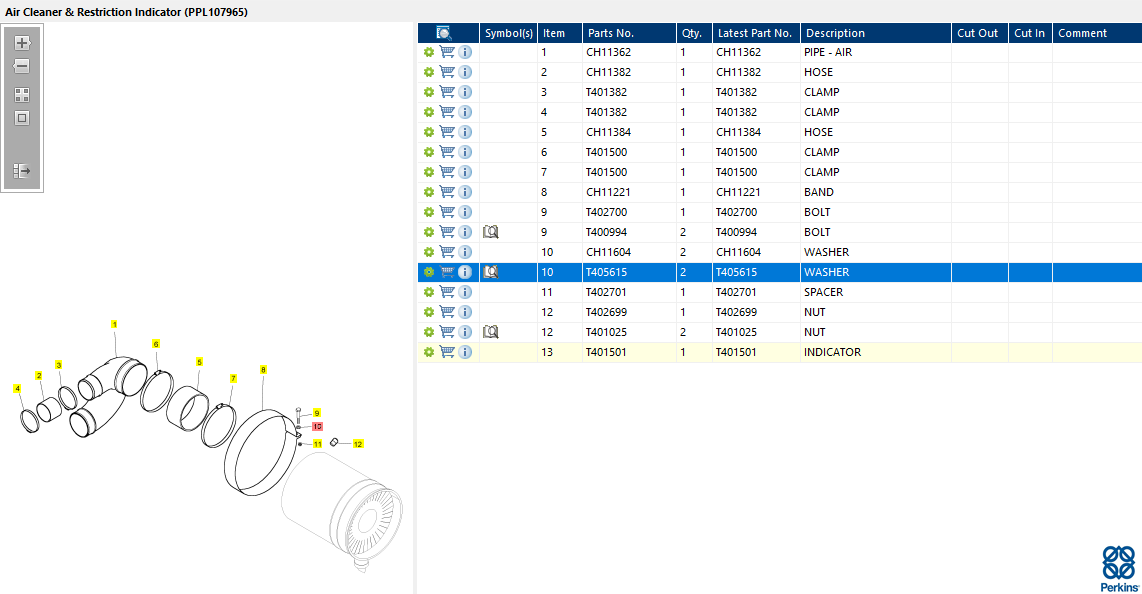Image resolution: width=1142 pixels, height=594 pixels.
Task: Sort by Parts No. column header
Action: click(x=629, y=33)
